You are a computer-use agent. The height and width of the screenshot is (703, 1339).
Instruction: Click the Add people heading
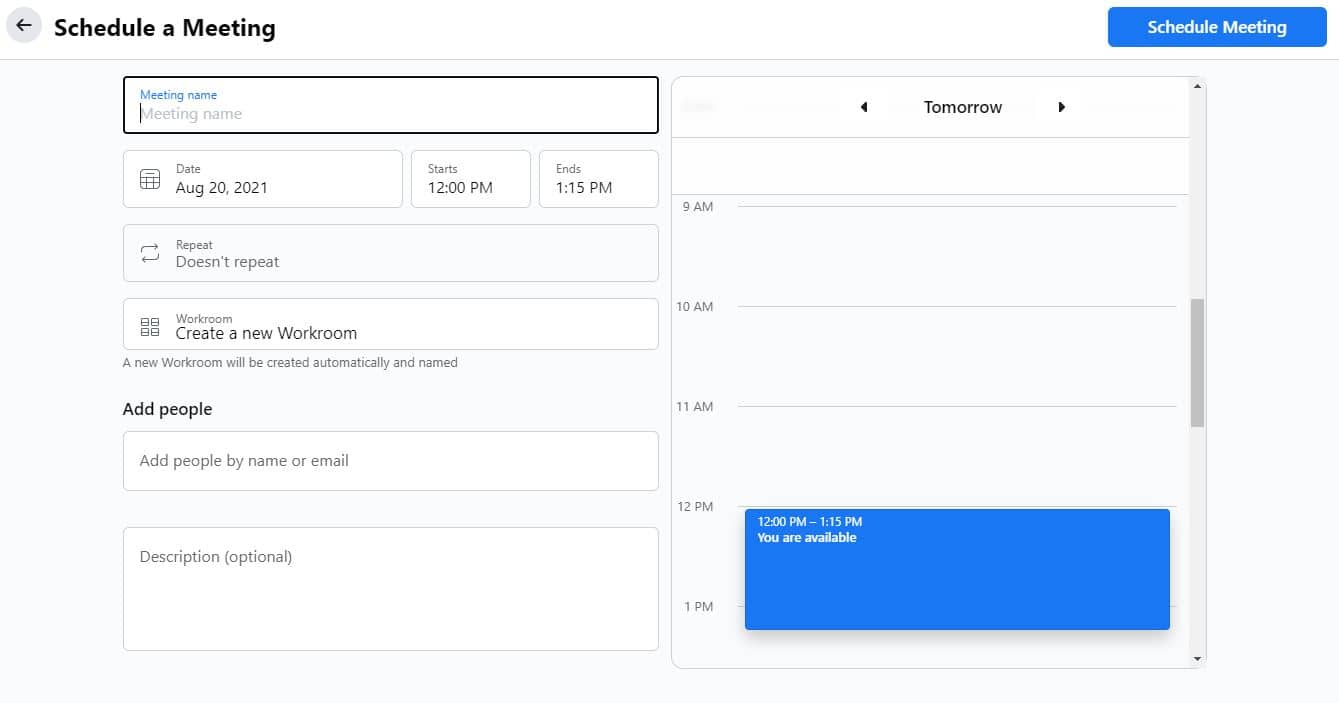(x=167, y=409)
